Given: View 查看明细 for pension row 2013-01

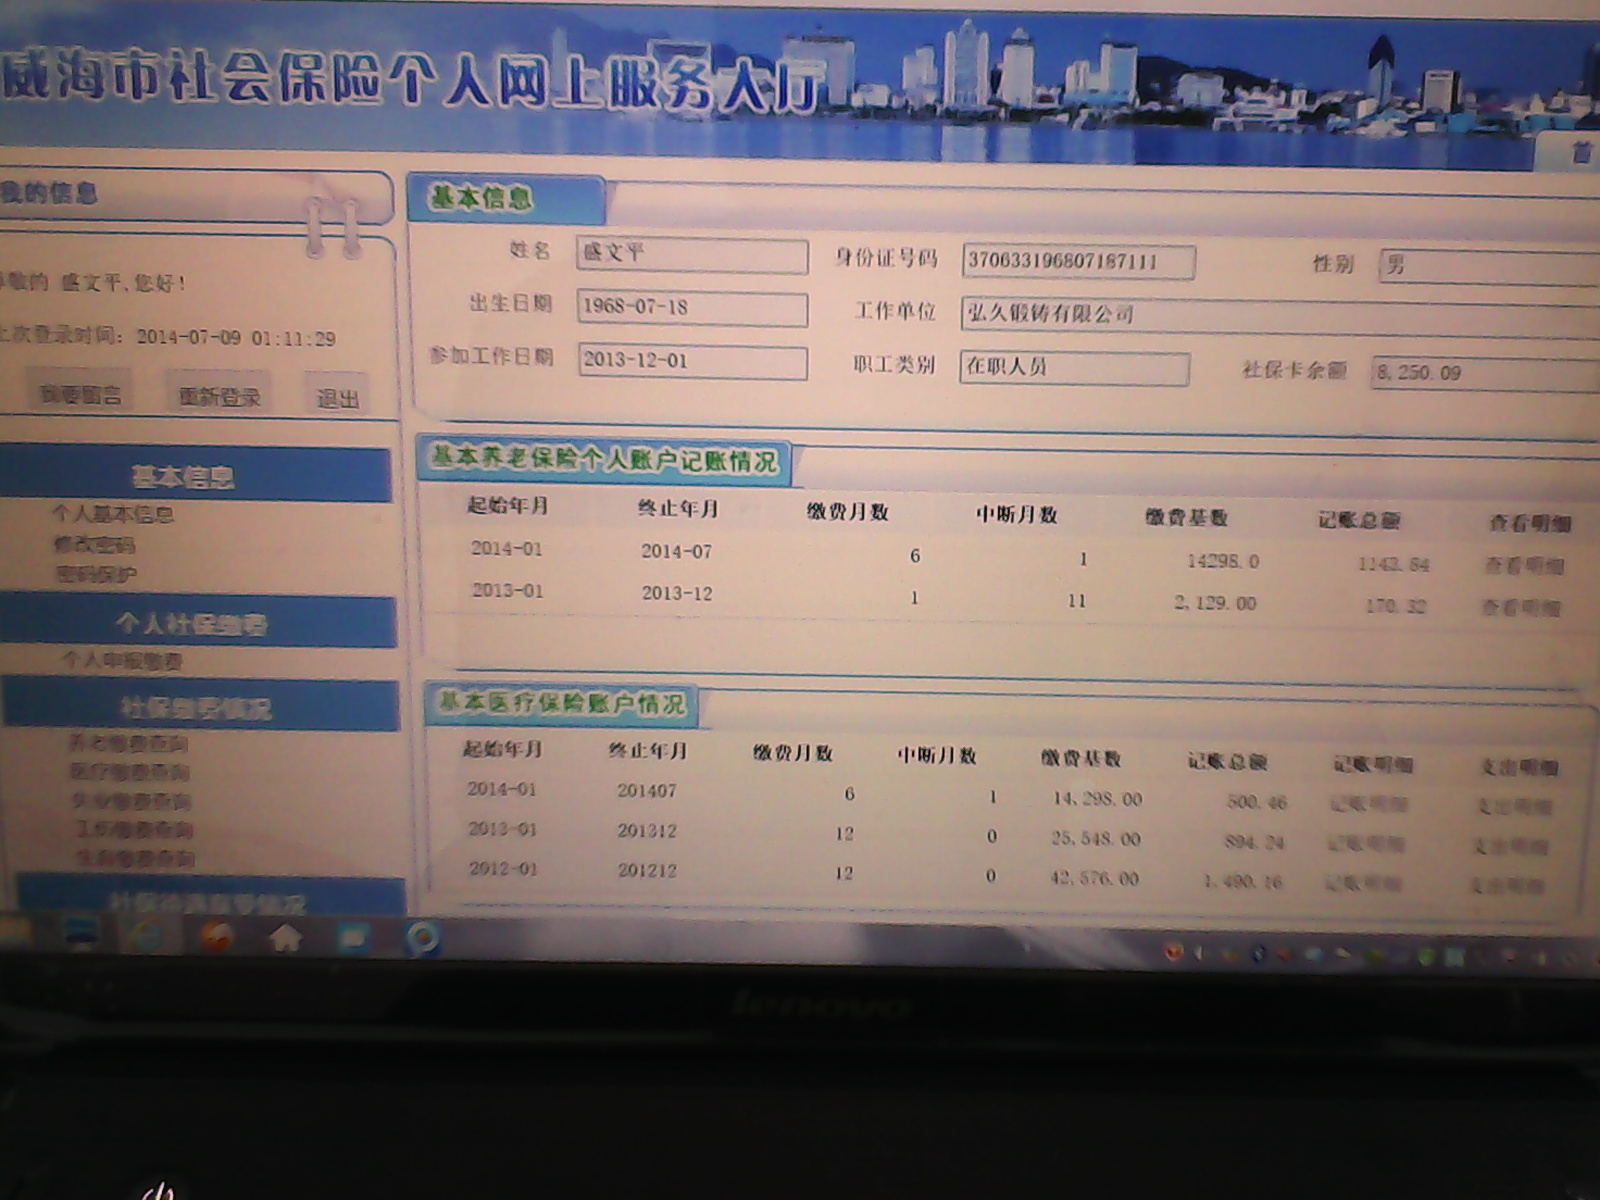Looking at the screenshot, I should [x=1521, y=607].
